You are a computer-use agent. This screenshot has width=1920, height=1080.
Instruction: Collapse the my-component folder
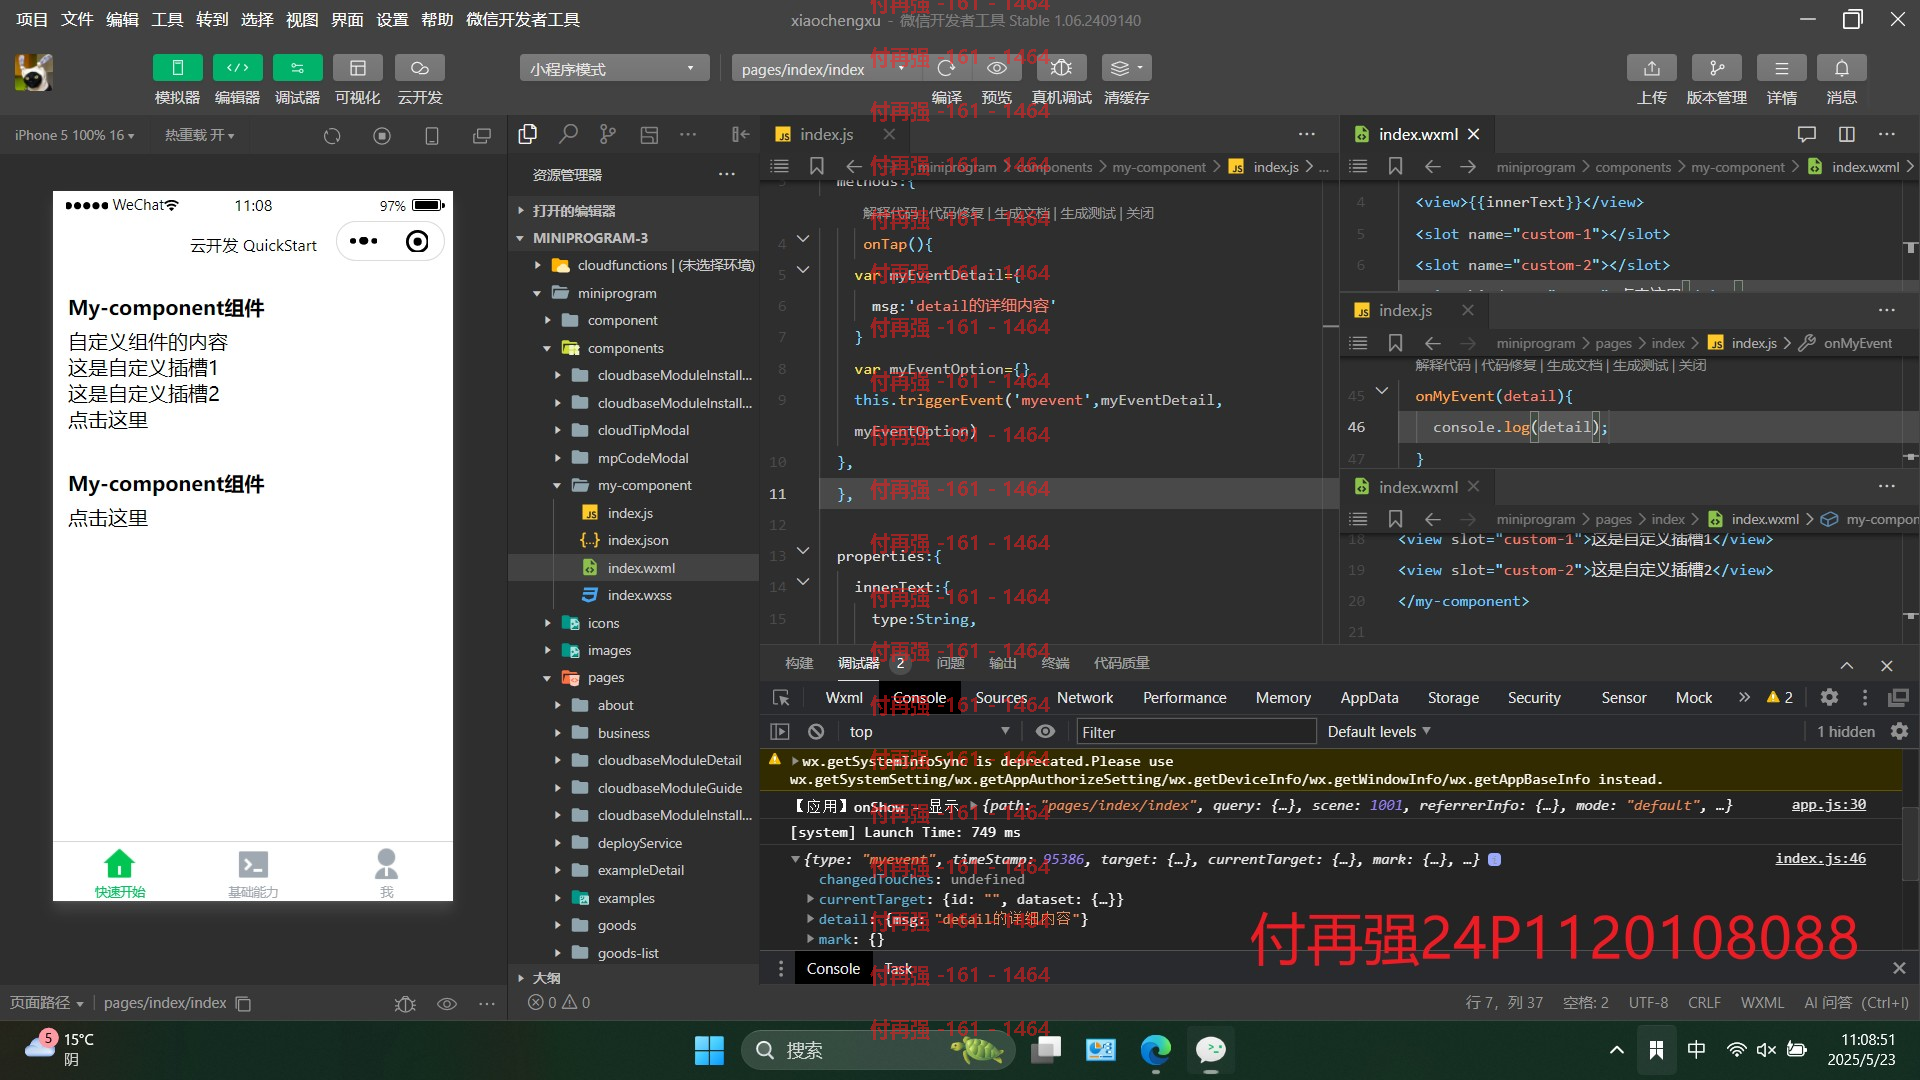pos(633,485)
